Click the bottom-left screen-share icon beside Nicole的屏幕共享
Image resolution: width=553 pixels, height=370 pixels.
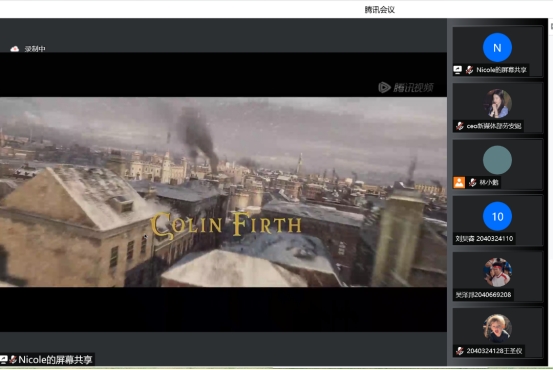pyautogui.click(x=4, y=359)
